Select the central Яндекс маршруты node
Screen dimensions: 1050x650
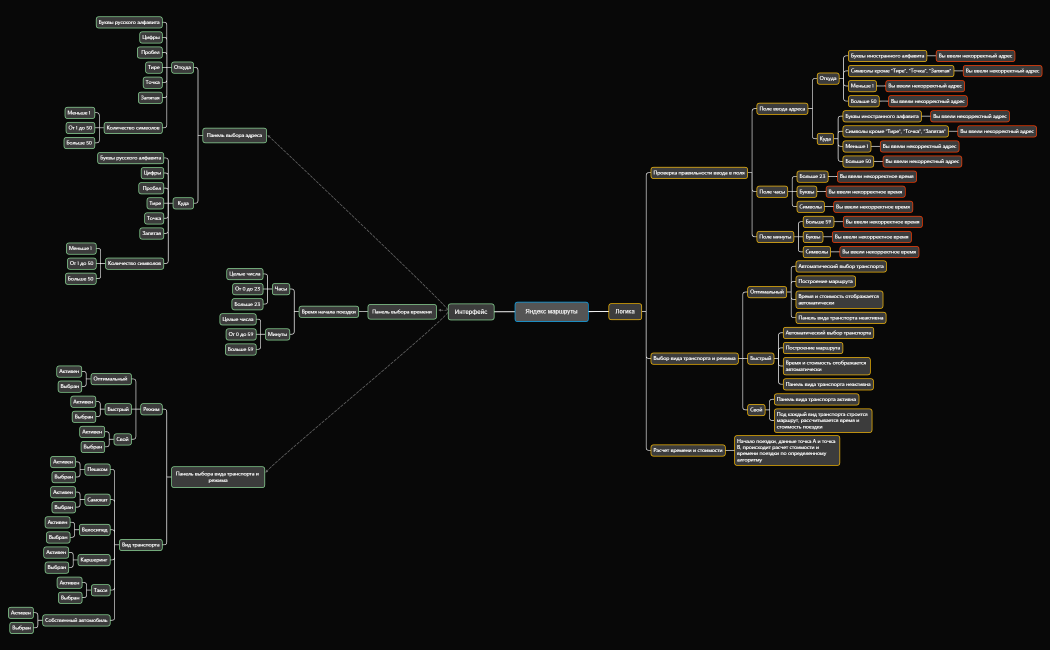[551, 311]
